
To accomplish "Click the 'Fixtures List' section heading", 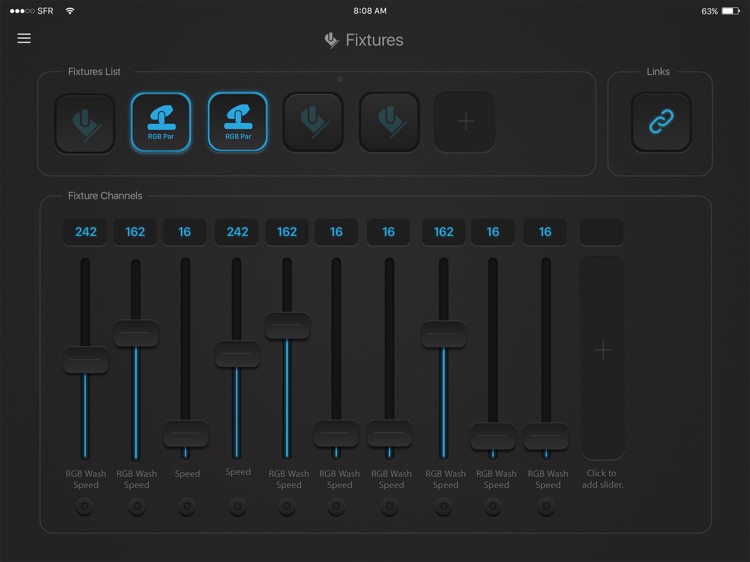I will [x=94, y=72].
